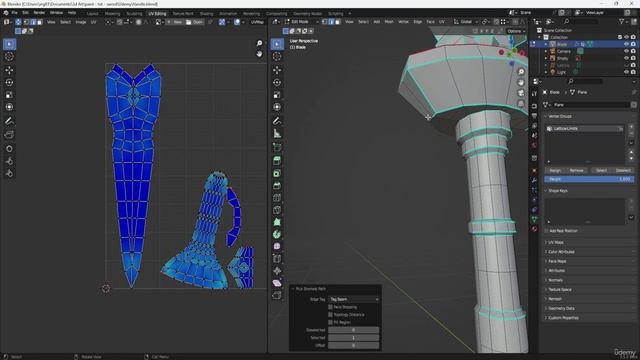This screenshot has height=360, width=640.
Task: Select the Spin tool
Action: (x=277, y=234)
